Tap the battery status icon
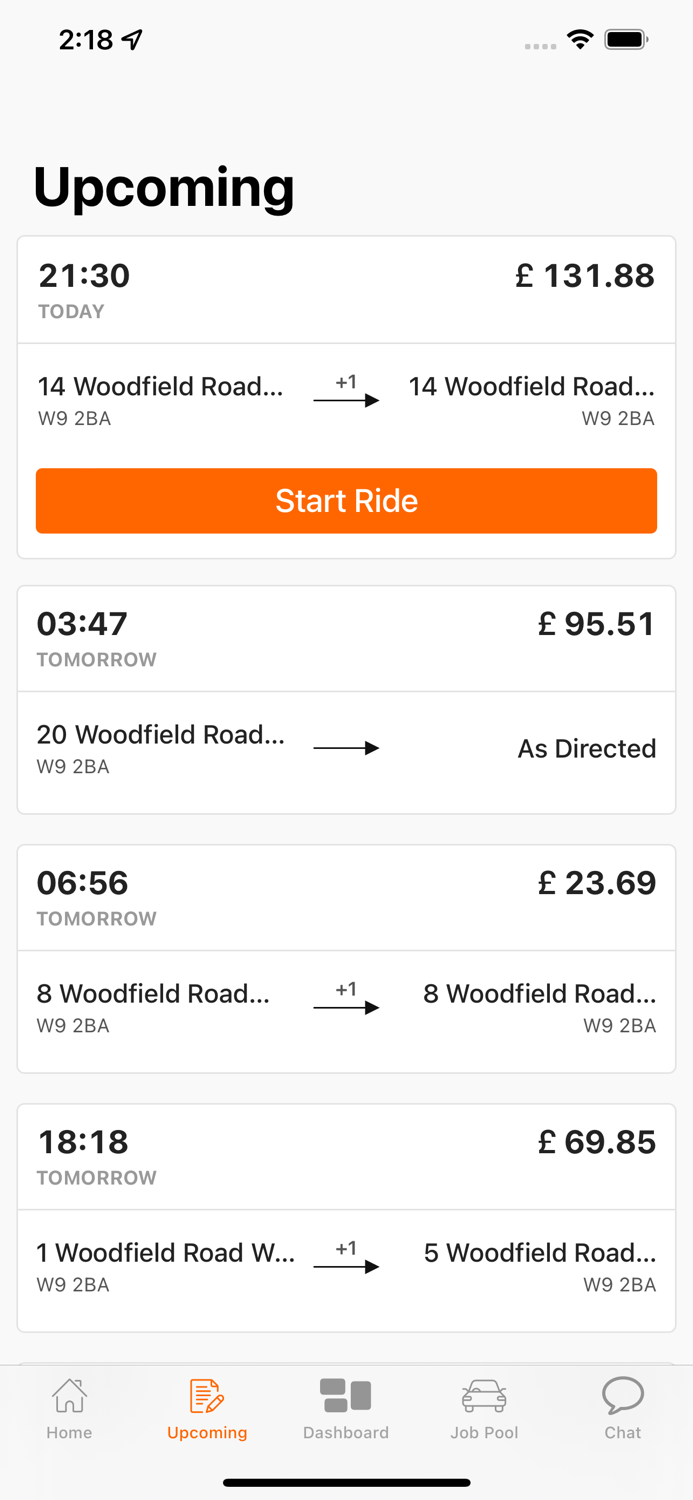693x1500 pixels. pyautogui.click(x=627, y=40)
